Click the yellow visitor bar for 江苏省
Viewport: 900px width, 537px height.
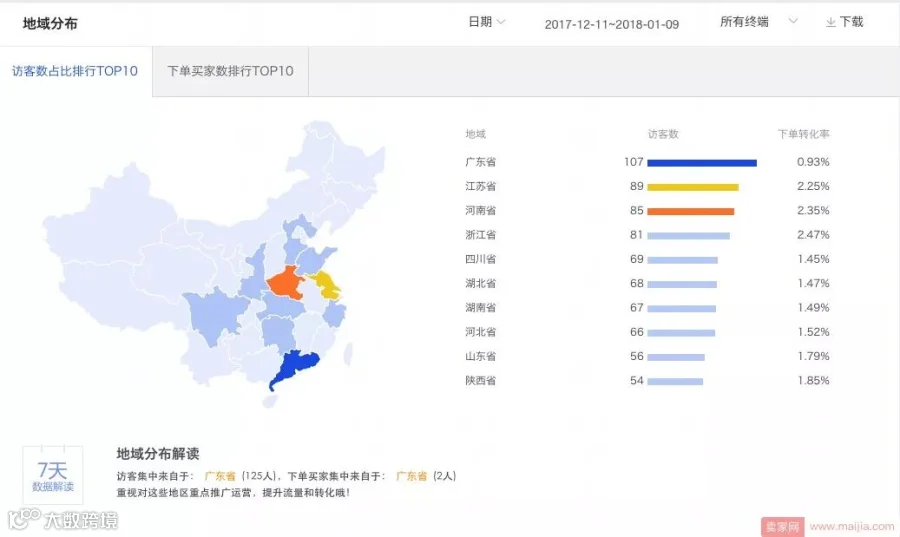coord(693,187)
